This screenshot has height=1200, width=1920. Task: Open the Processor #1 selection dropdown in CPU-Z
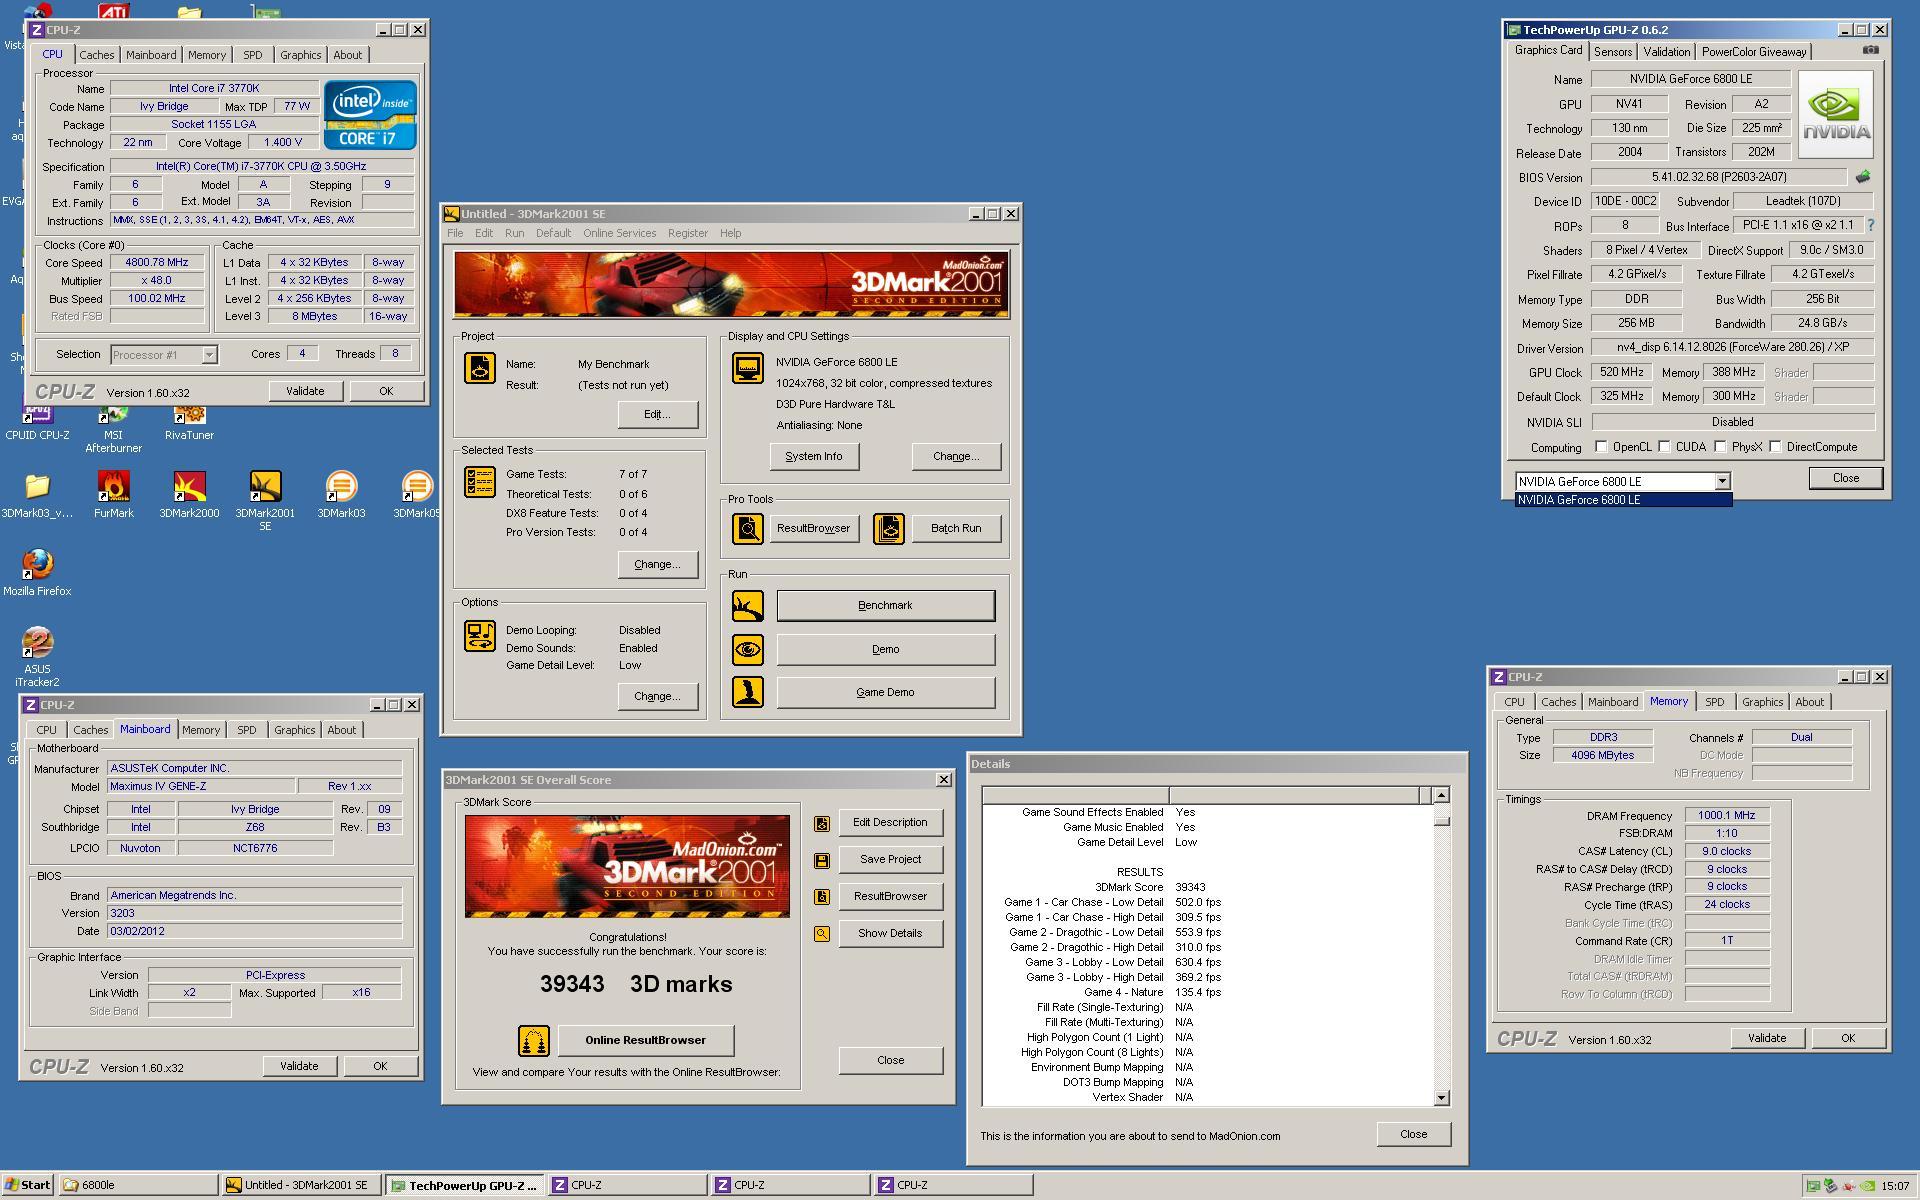[x=209, y=355]
